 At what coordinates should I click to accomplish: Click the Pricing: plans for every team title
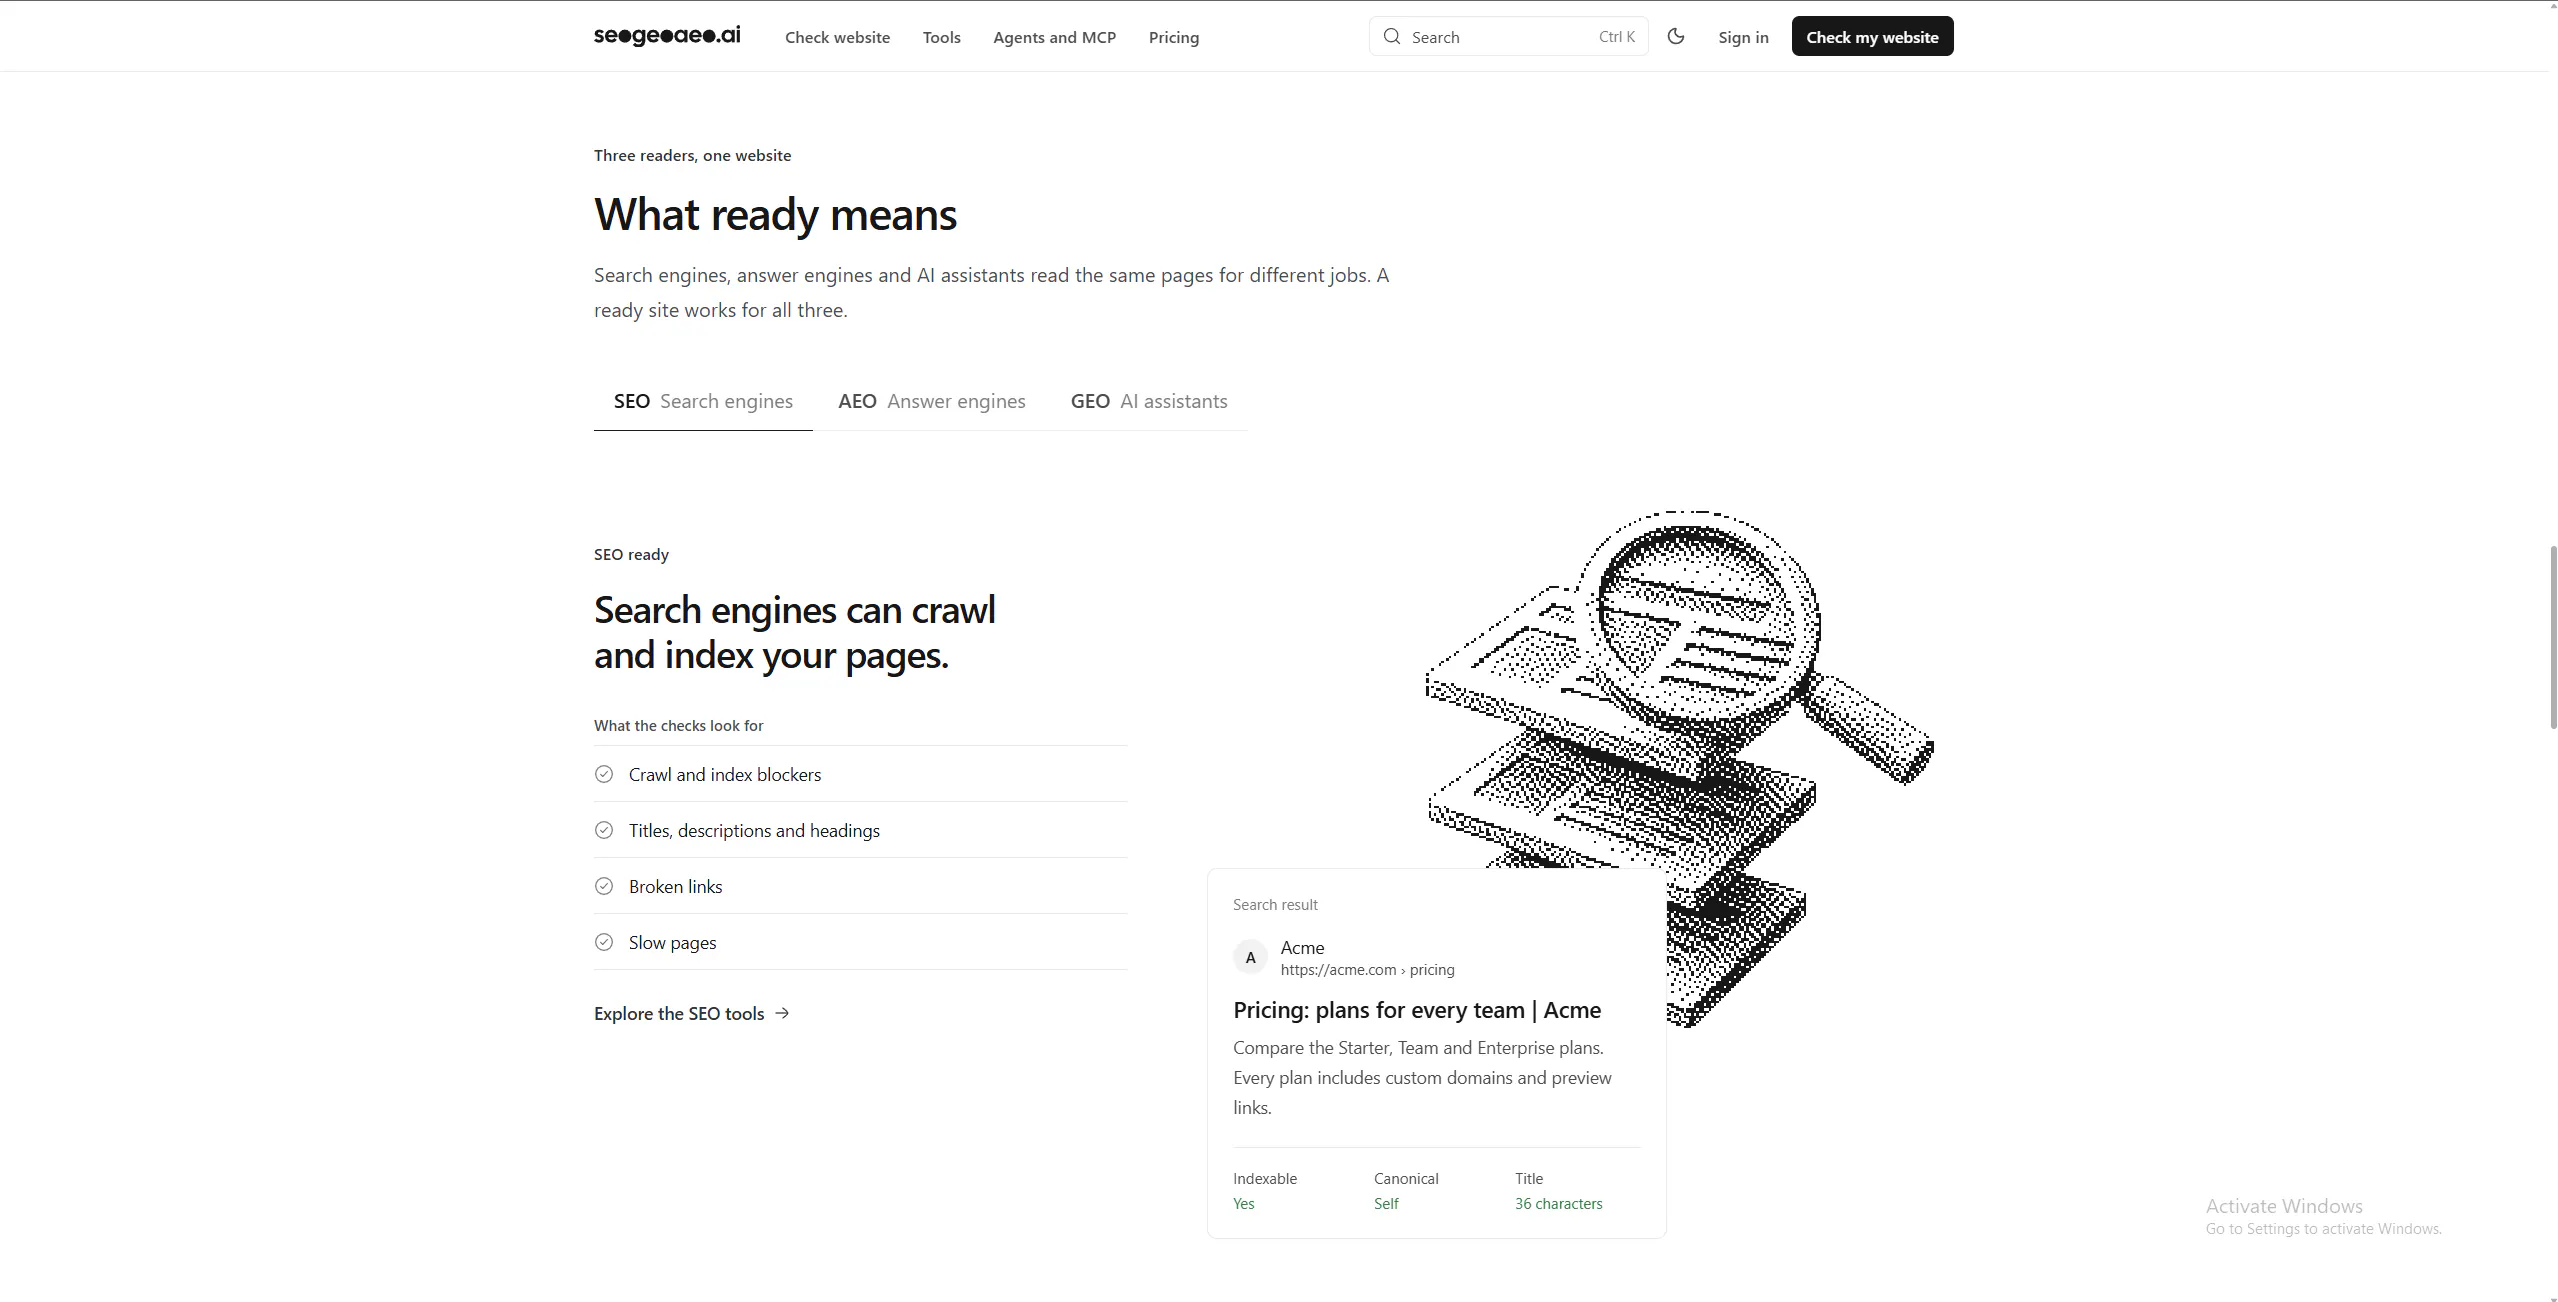(x=1417, y=1010)
